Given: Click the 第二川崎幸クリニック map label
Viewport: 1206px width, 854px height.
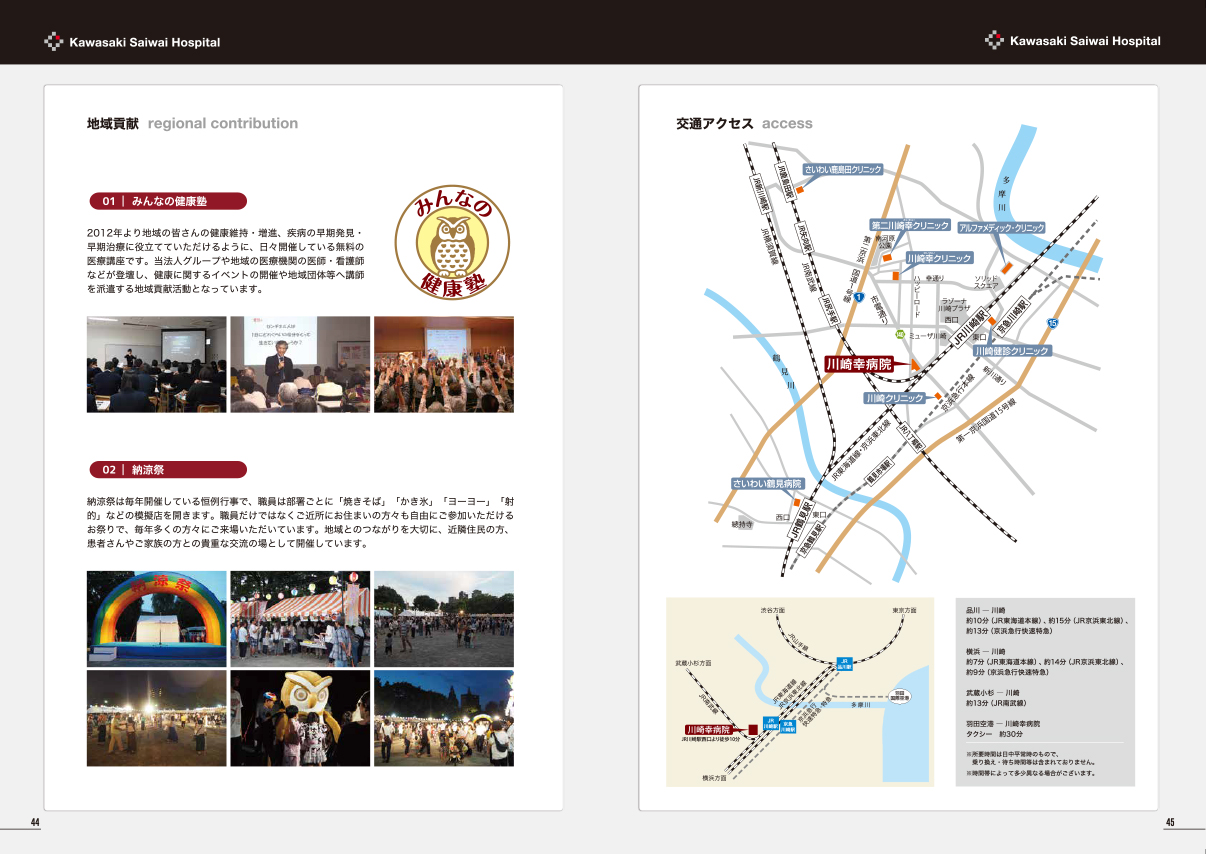Looking at the screenshot, I should pos(909,226).
